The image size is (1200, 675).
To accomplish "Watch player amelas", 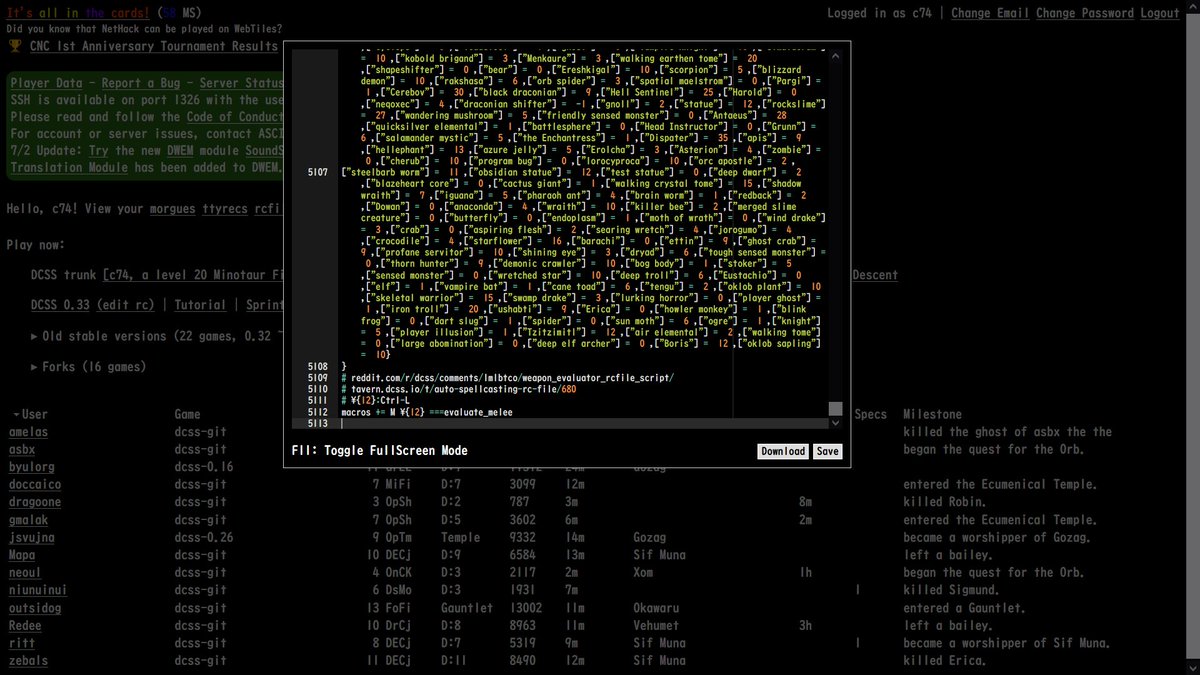I will click(28, 432).
